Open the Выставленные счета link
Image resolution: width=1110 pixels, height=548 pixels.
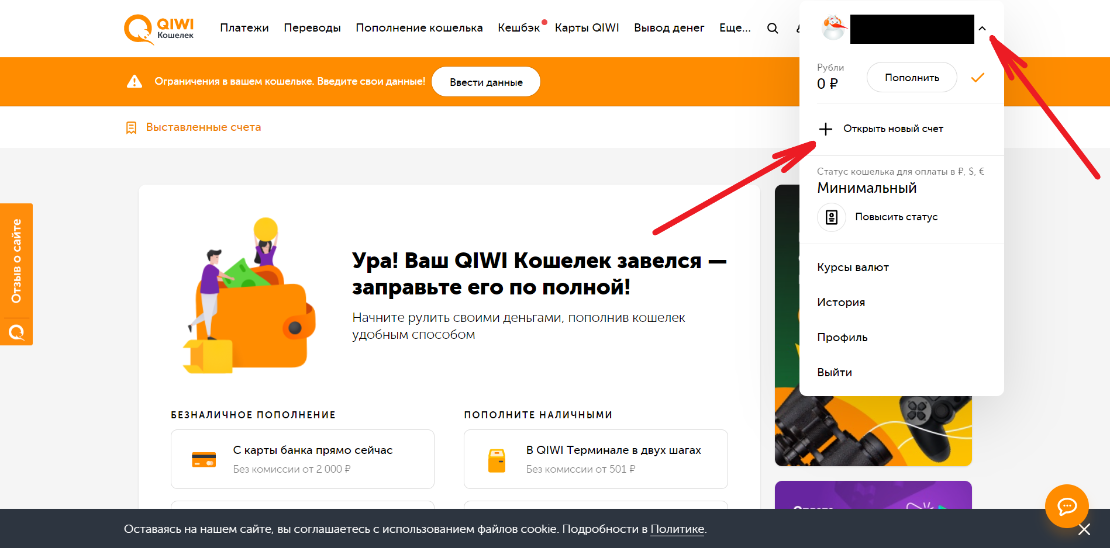(203, 128)
